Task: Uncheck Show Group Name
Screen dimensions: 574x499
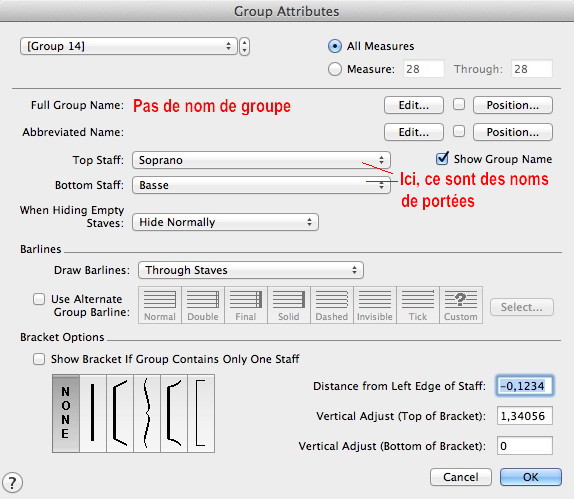Action: [x=442, y=159]
